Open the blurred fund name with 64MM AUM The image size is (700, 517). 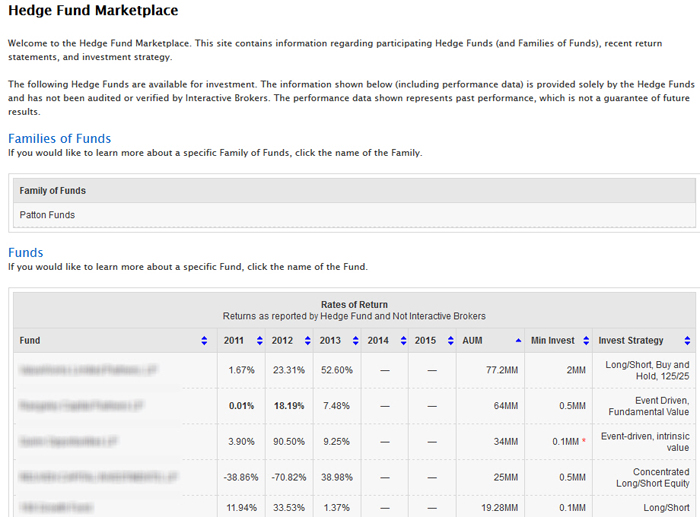coord(84,406)
